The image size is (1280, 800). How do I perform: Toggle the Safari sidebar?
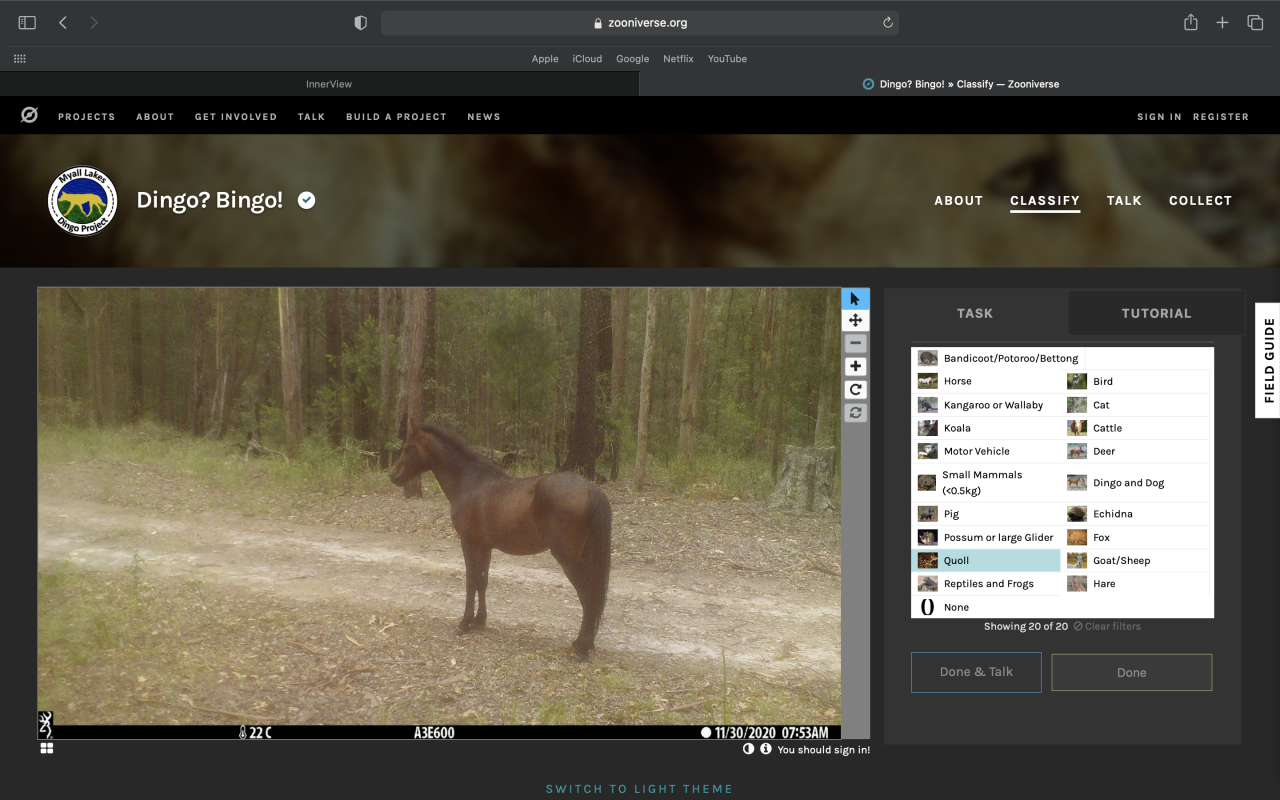(x=27, y=22)
